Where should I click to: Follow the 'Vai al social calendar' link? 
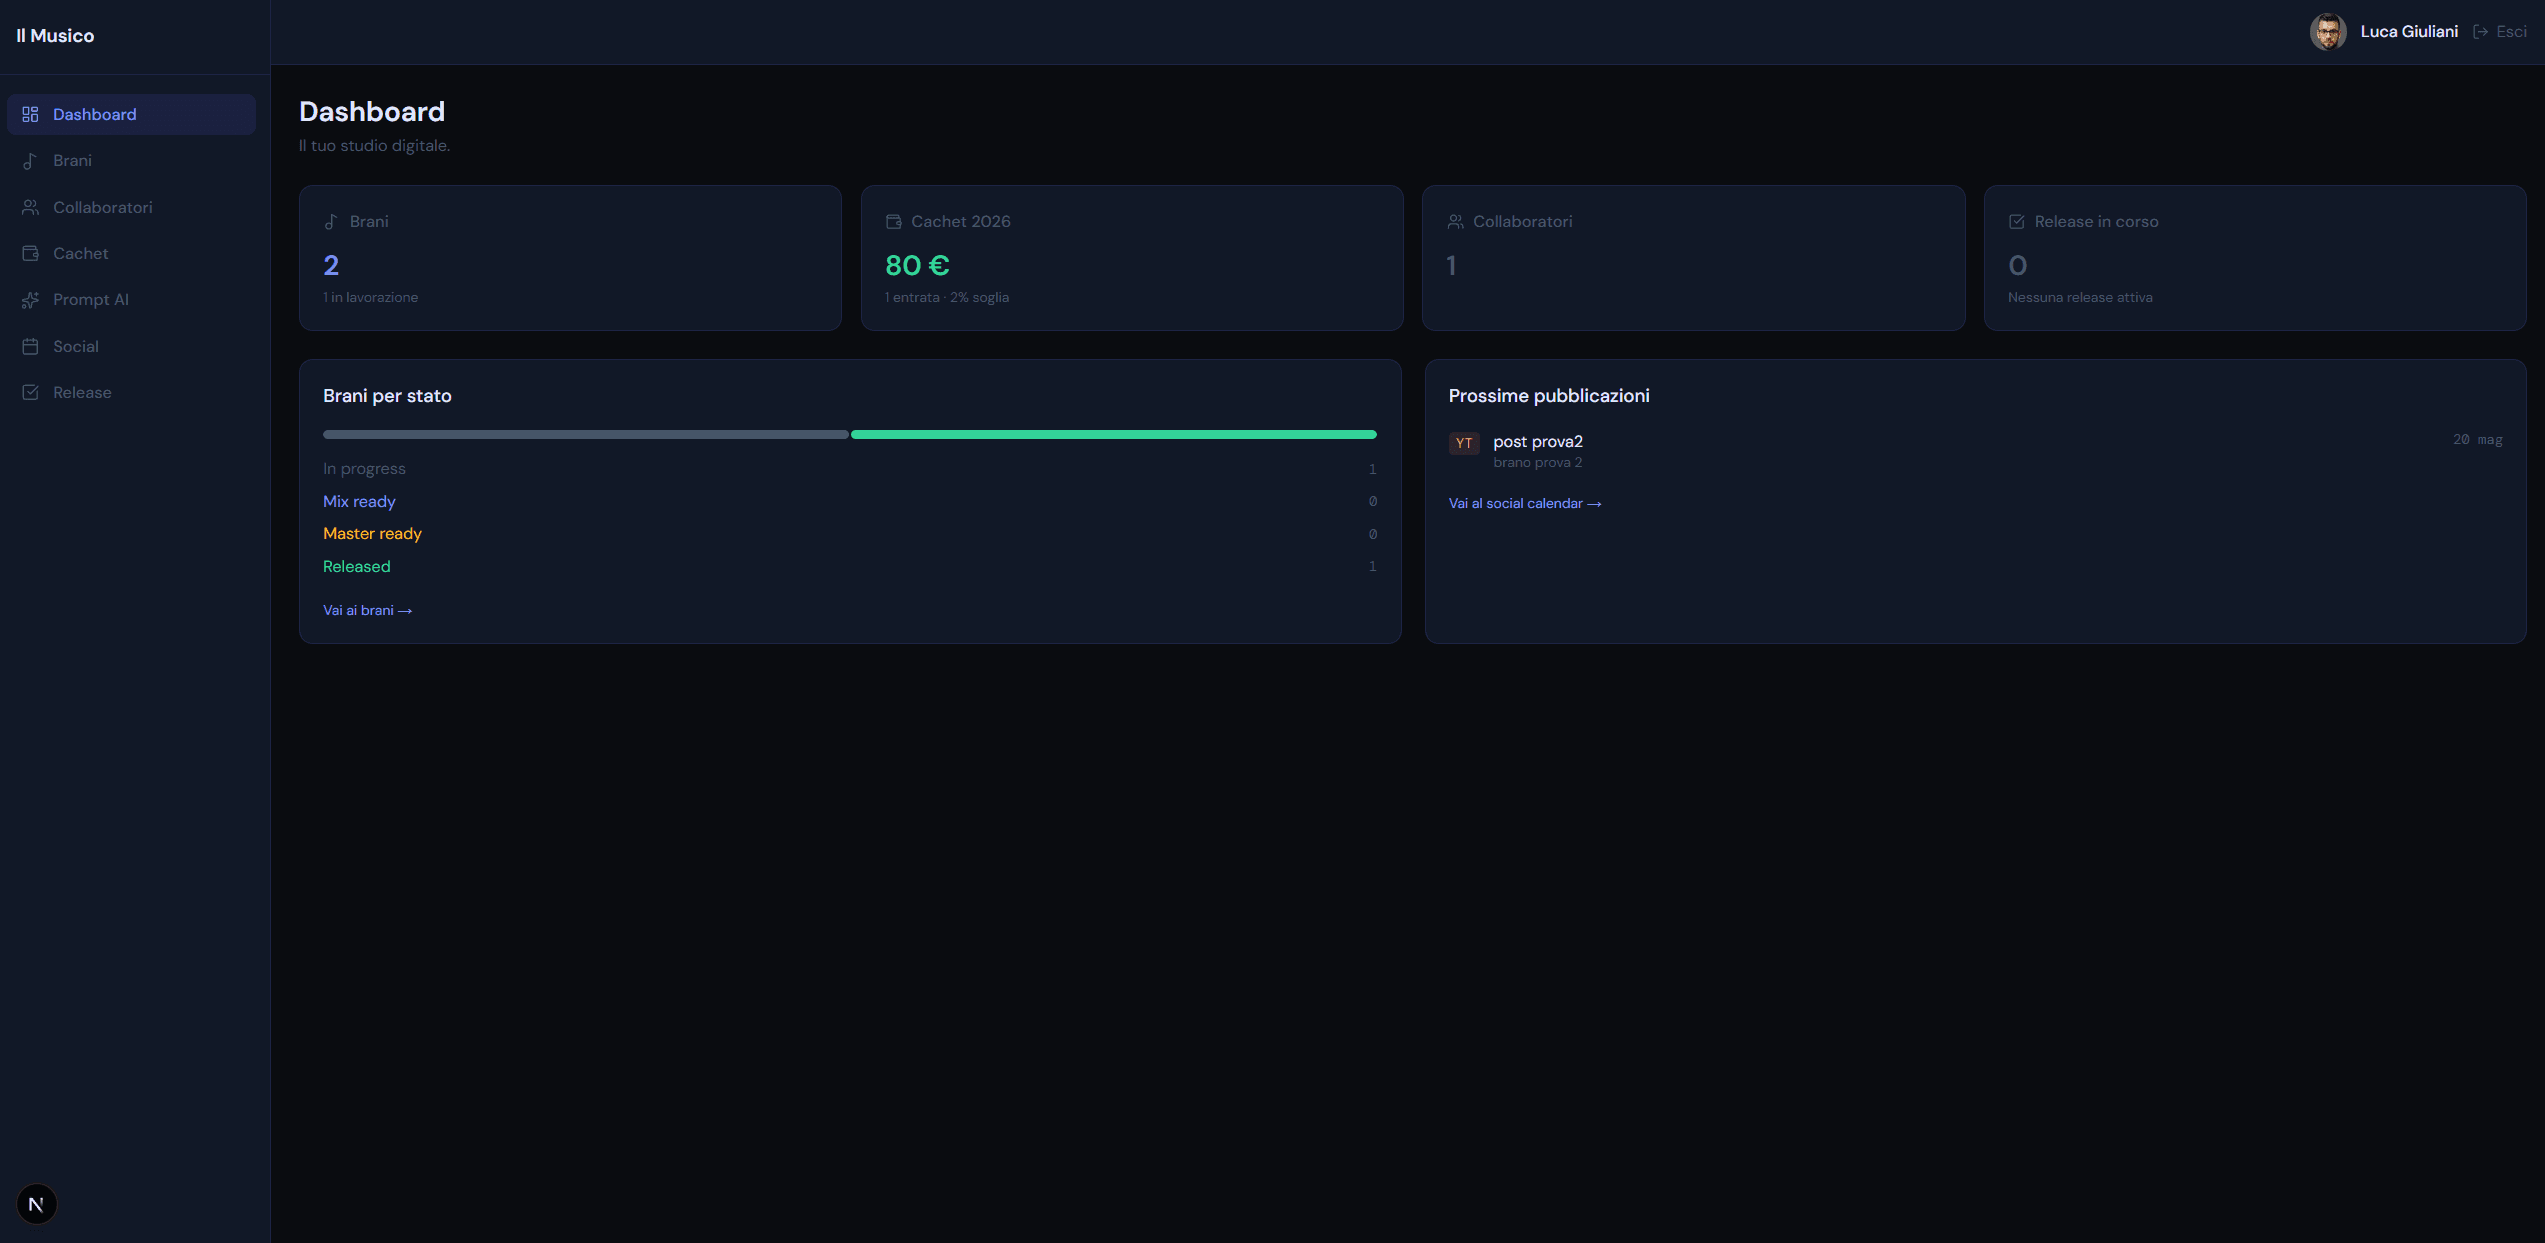coord(1525,503)
